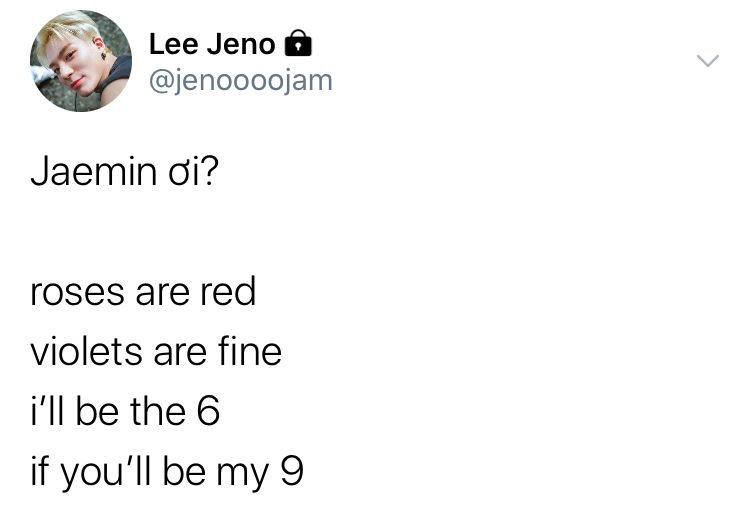Screen dimensions: 750x516
Task: Tap the line "i'll be the 6"
Action: [x=125, y=411]
